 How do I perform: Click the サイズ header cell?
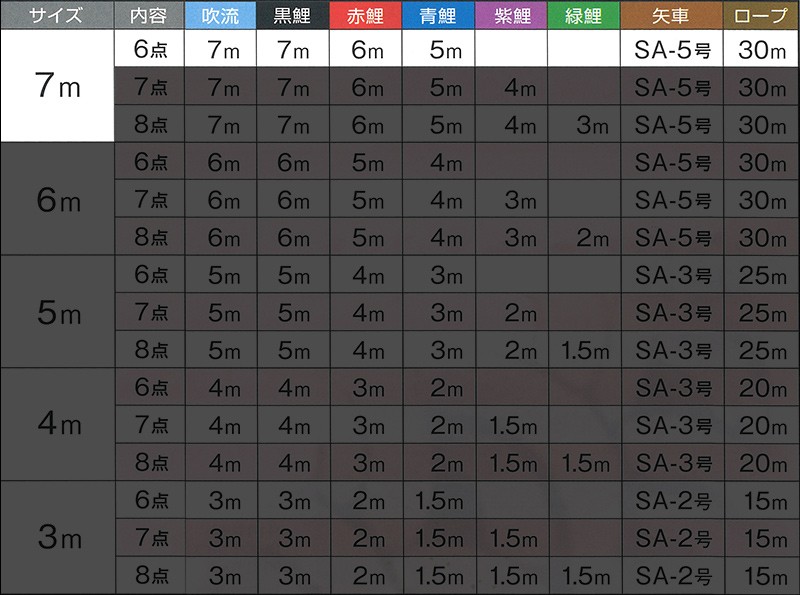tap(56, 15)
